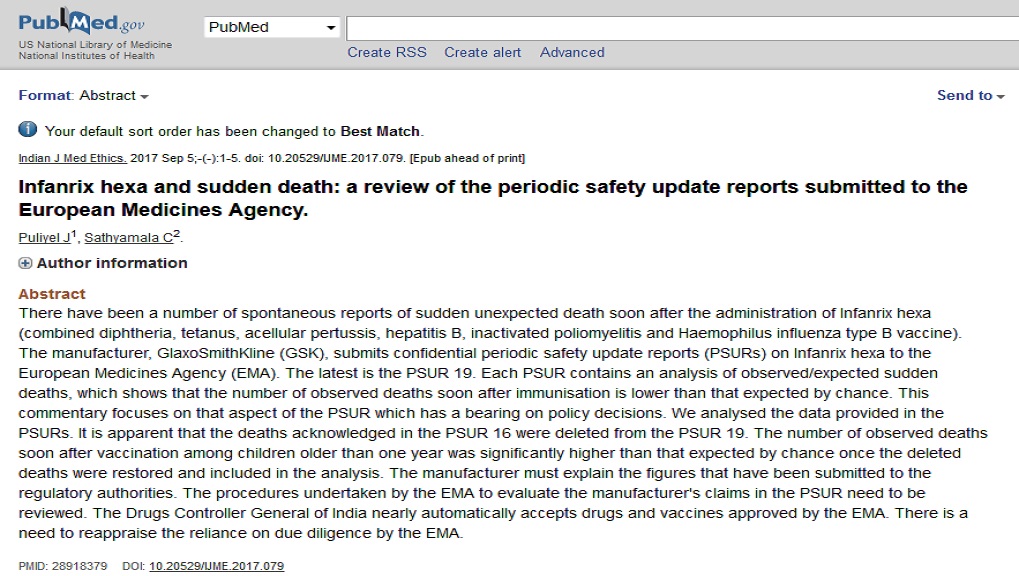Click the article title heading
Screen dimensions: 1019x576
click(x=493, y=198)
